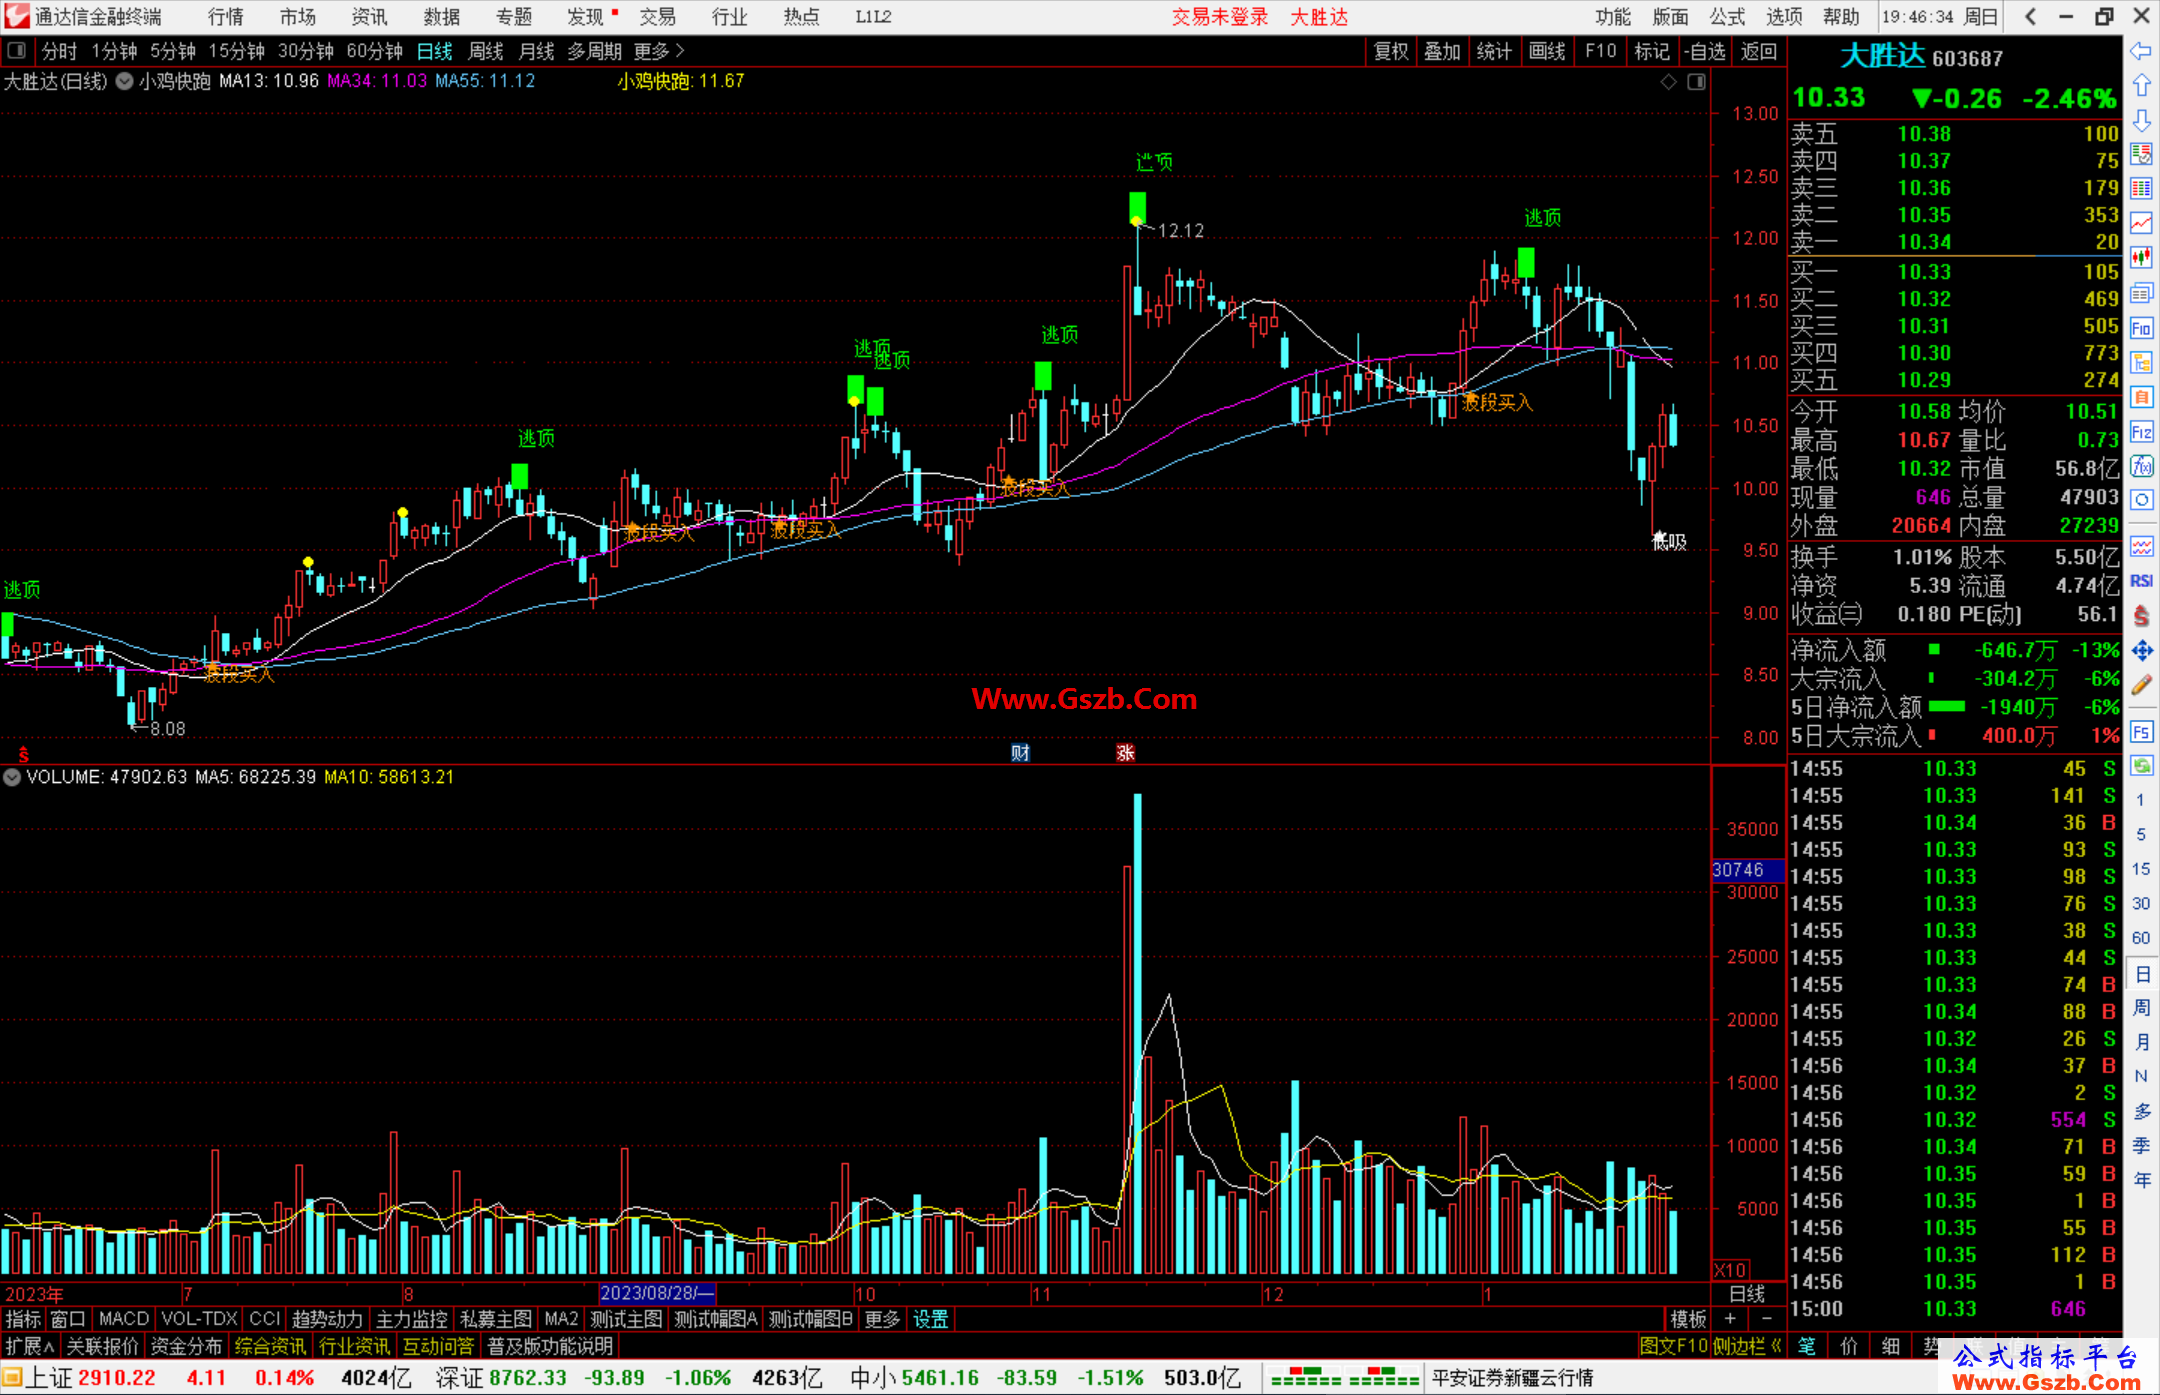Select sidebar 周 period
This screenshot has width=2160, height=1395.
[x=2141, y=1008]
